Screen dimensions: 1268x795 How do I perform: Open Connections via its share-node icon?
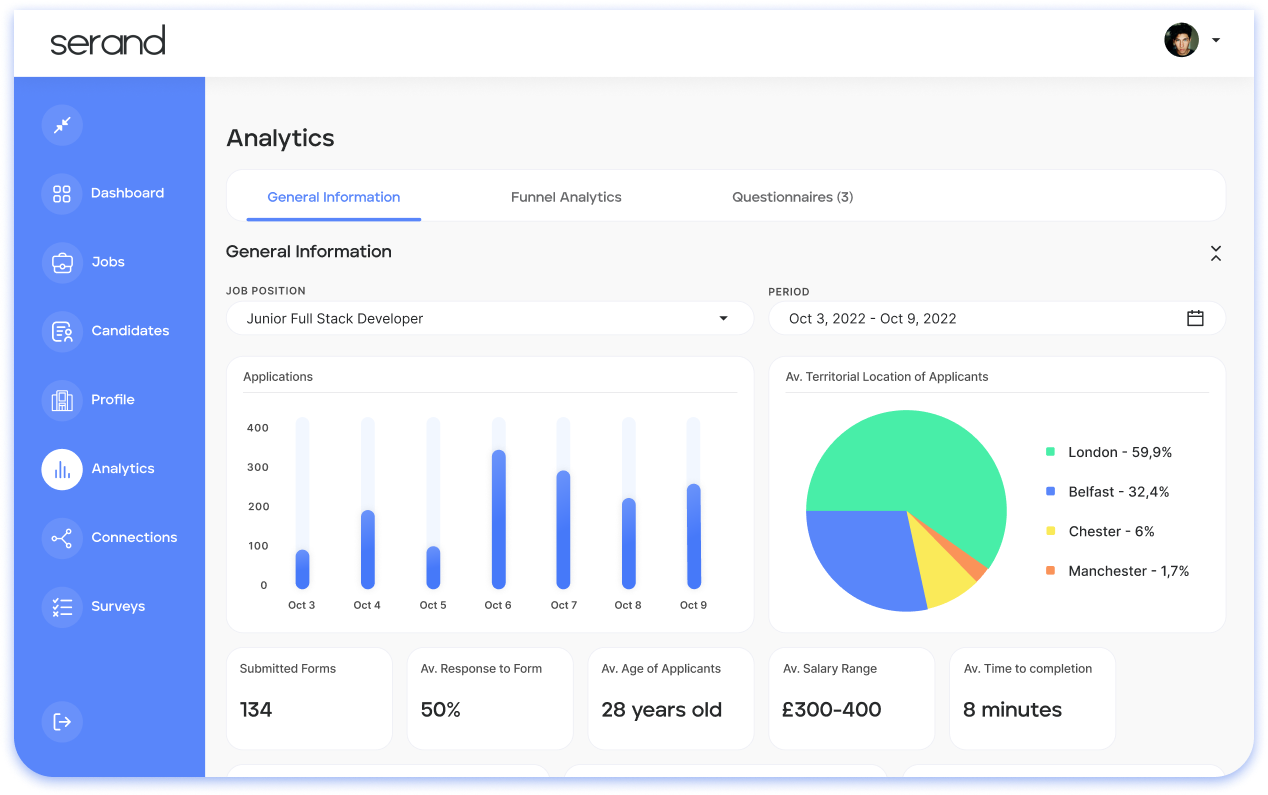62,538
